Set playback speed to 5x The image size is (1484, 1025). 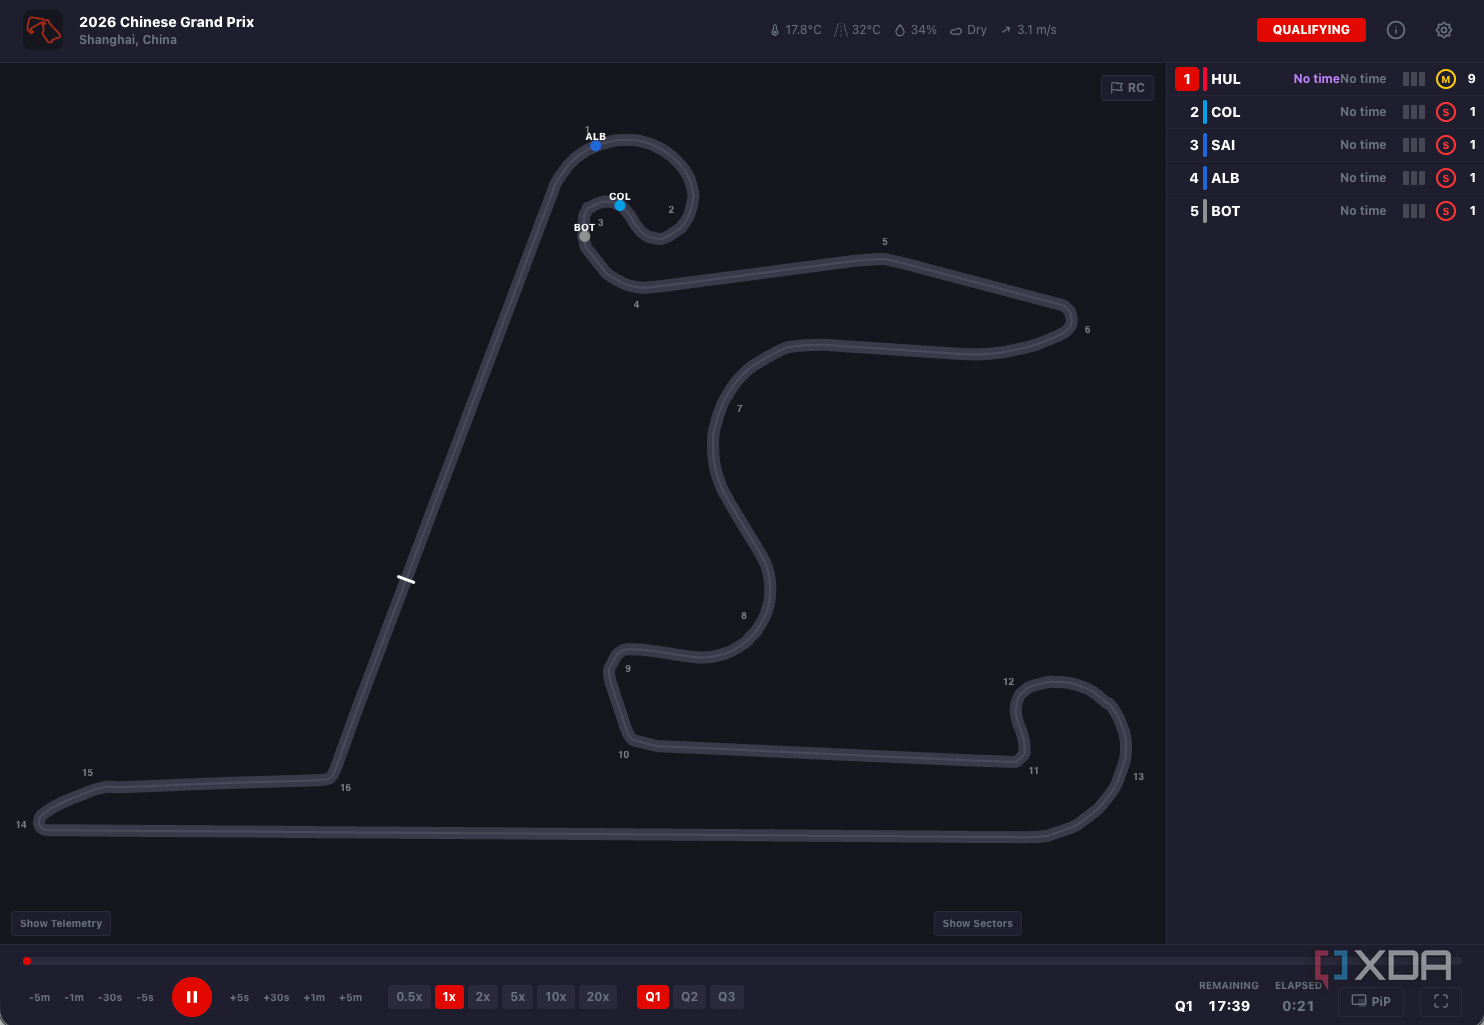[518, 997]
